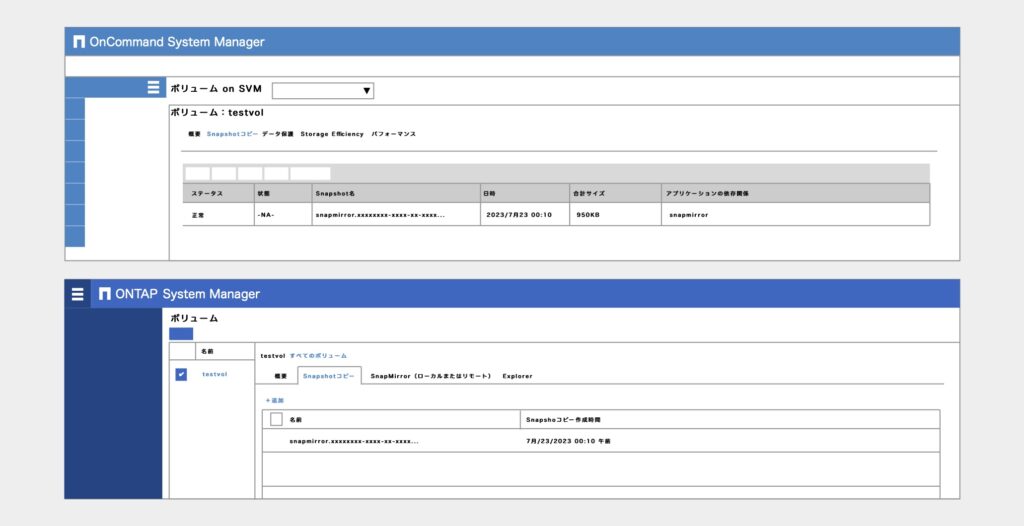The image size is (1024, 526).
Task: Click the hamburger menu icon in OnCommand sidebar
Action: (x=153, y=88)
